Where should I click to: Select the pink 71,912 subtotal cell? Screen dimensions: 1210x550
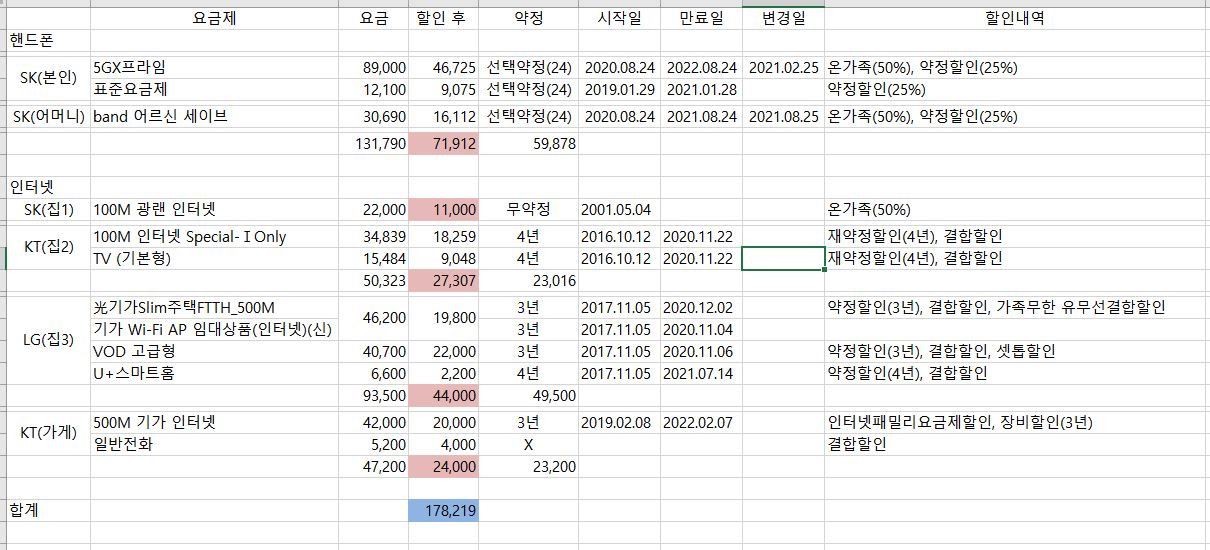(x=443, y=144)
